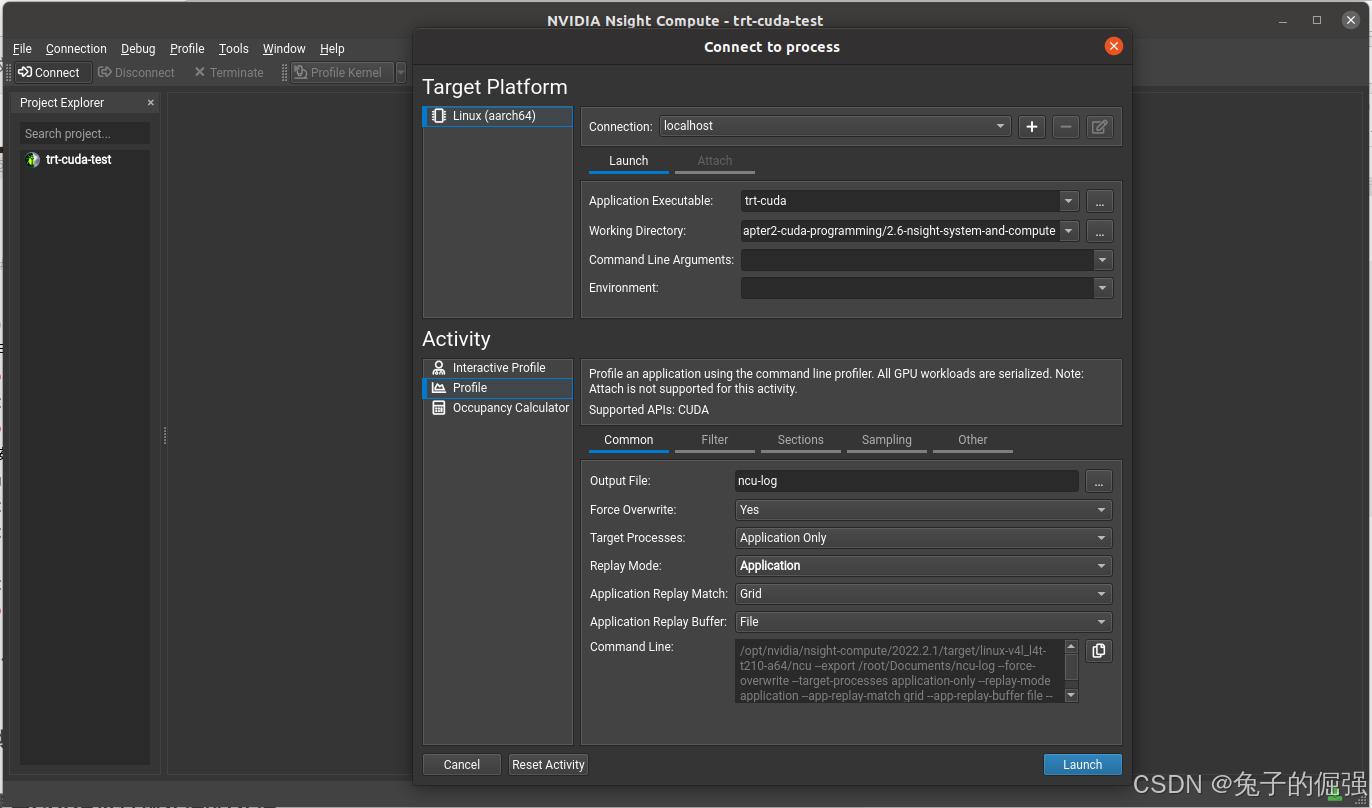This screenshot has width=1372, height=808.
Task: Open the Profile menu
Action: pos(187,48)
